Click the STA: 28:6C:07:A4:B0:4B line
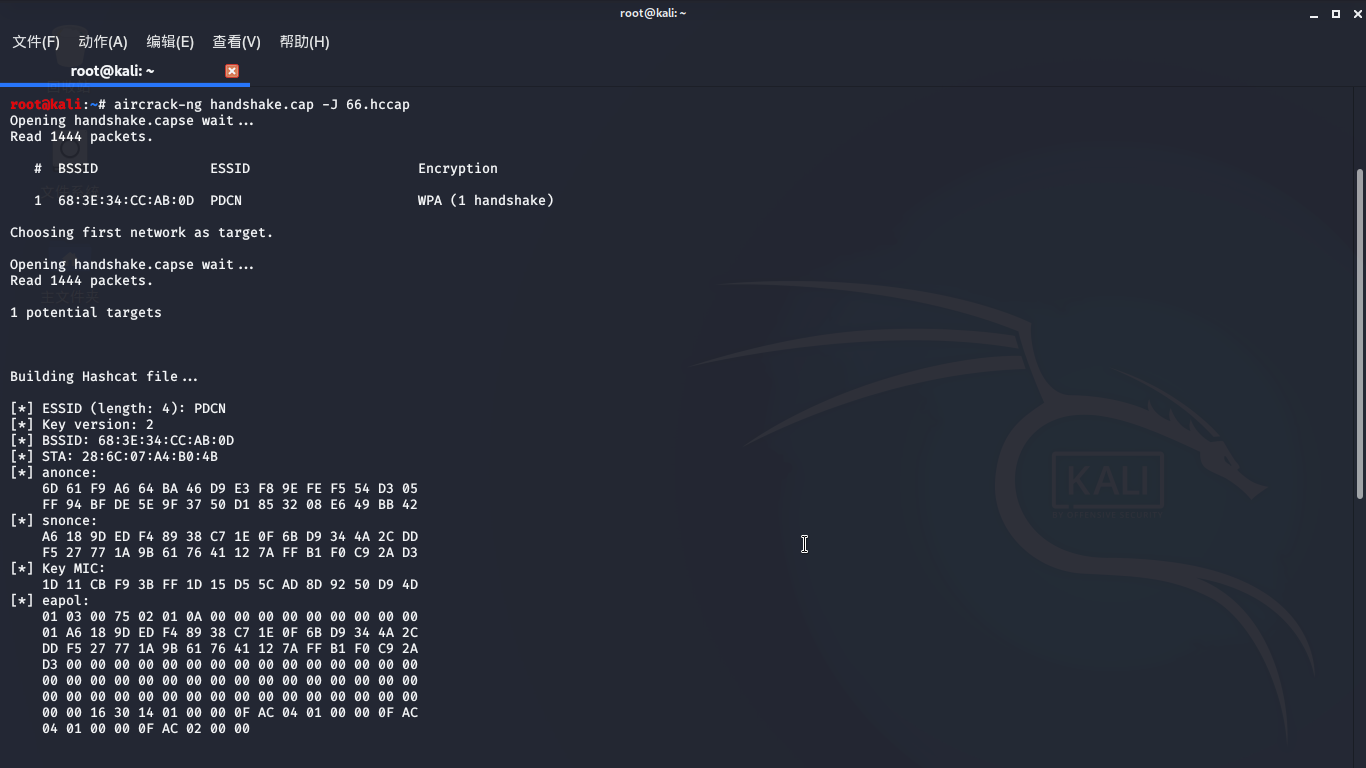The width and height of the screenshot is (1366, 768). coord(114,456)
